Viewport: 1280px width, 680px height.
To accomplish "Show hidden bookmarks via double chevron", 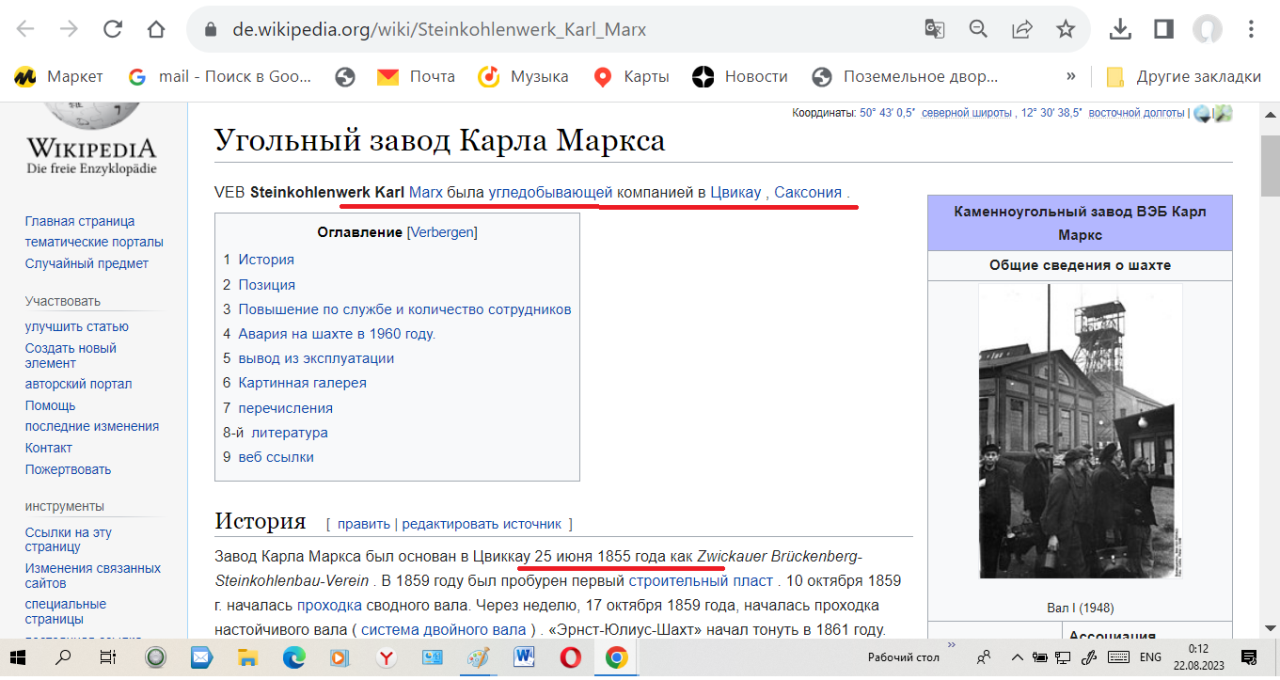I will tap(1071, 76).
